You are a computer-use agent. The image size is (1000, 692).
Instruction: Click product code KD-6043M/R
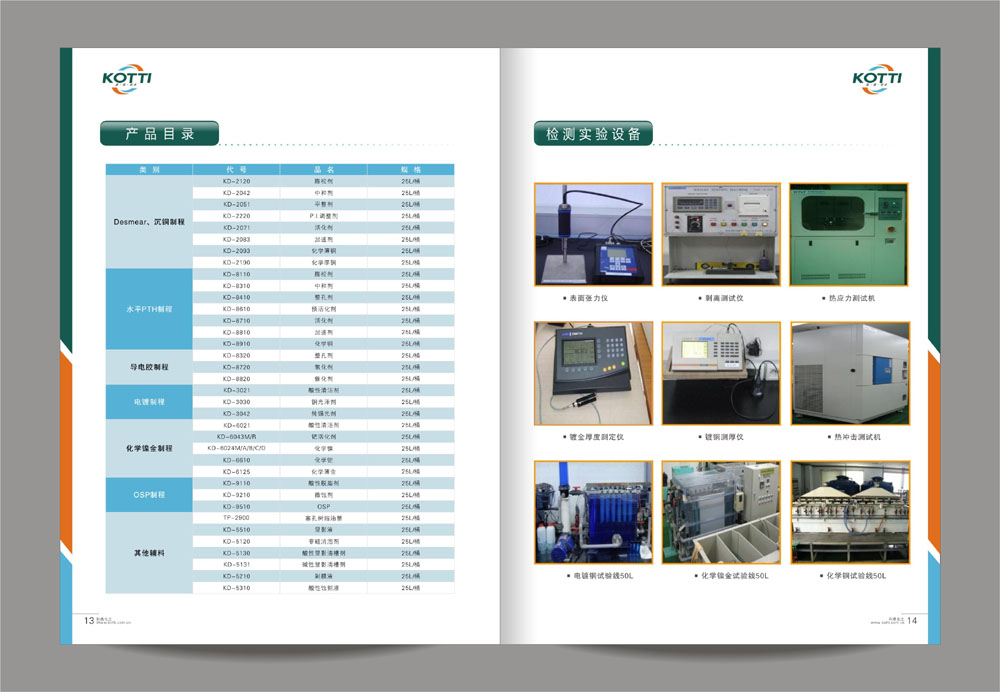[237, 437]
